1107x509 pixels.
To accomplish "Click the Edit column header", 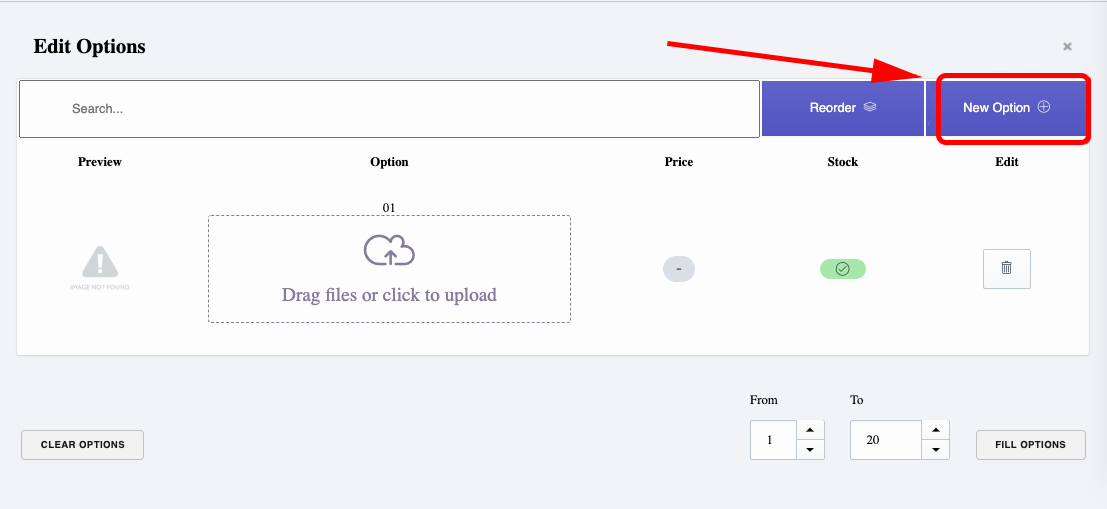I will (x=1007, y=162).
